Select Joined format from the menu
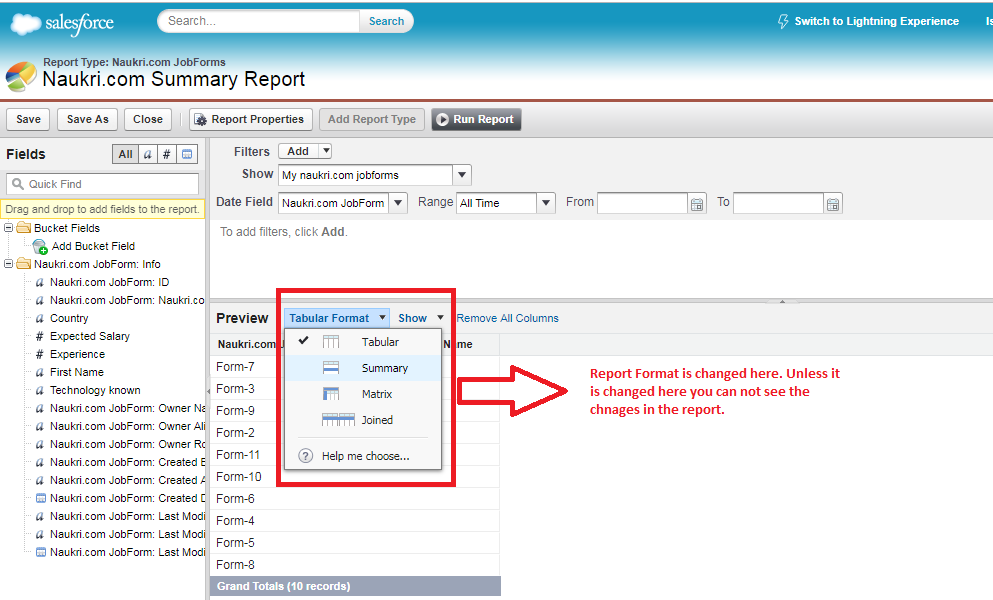The width and height of the screenshot is (993, 600). tap(363, 420)
